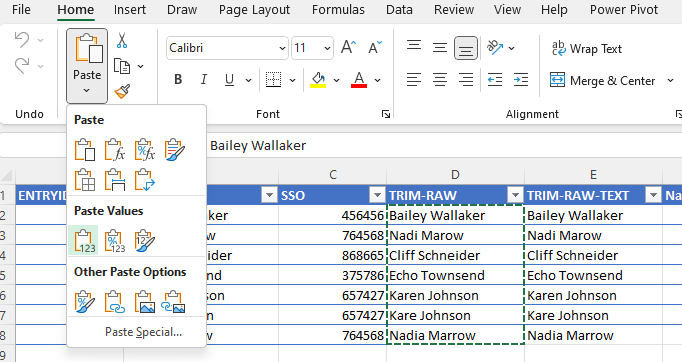This screenshot has height=362, width=682.
Task: Switch to the Draw tab
Action: [182, 10]
